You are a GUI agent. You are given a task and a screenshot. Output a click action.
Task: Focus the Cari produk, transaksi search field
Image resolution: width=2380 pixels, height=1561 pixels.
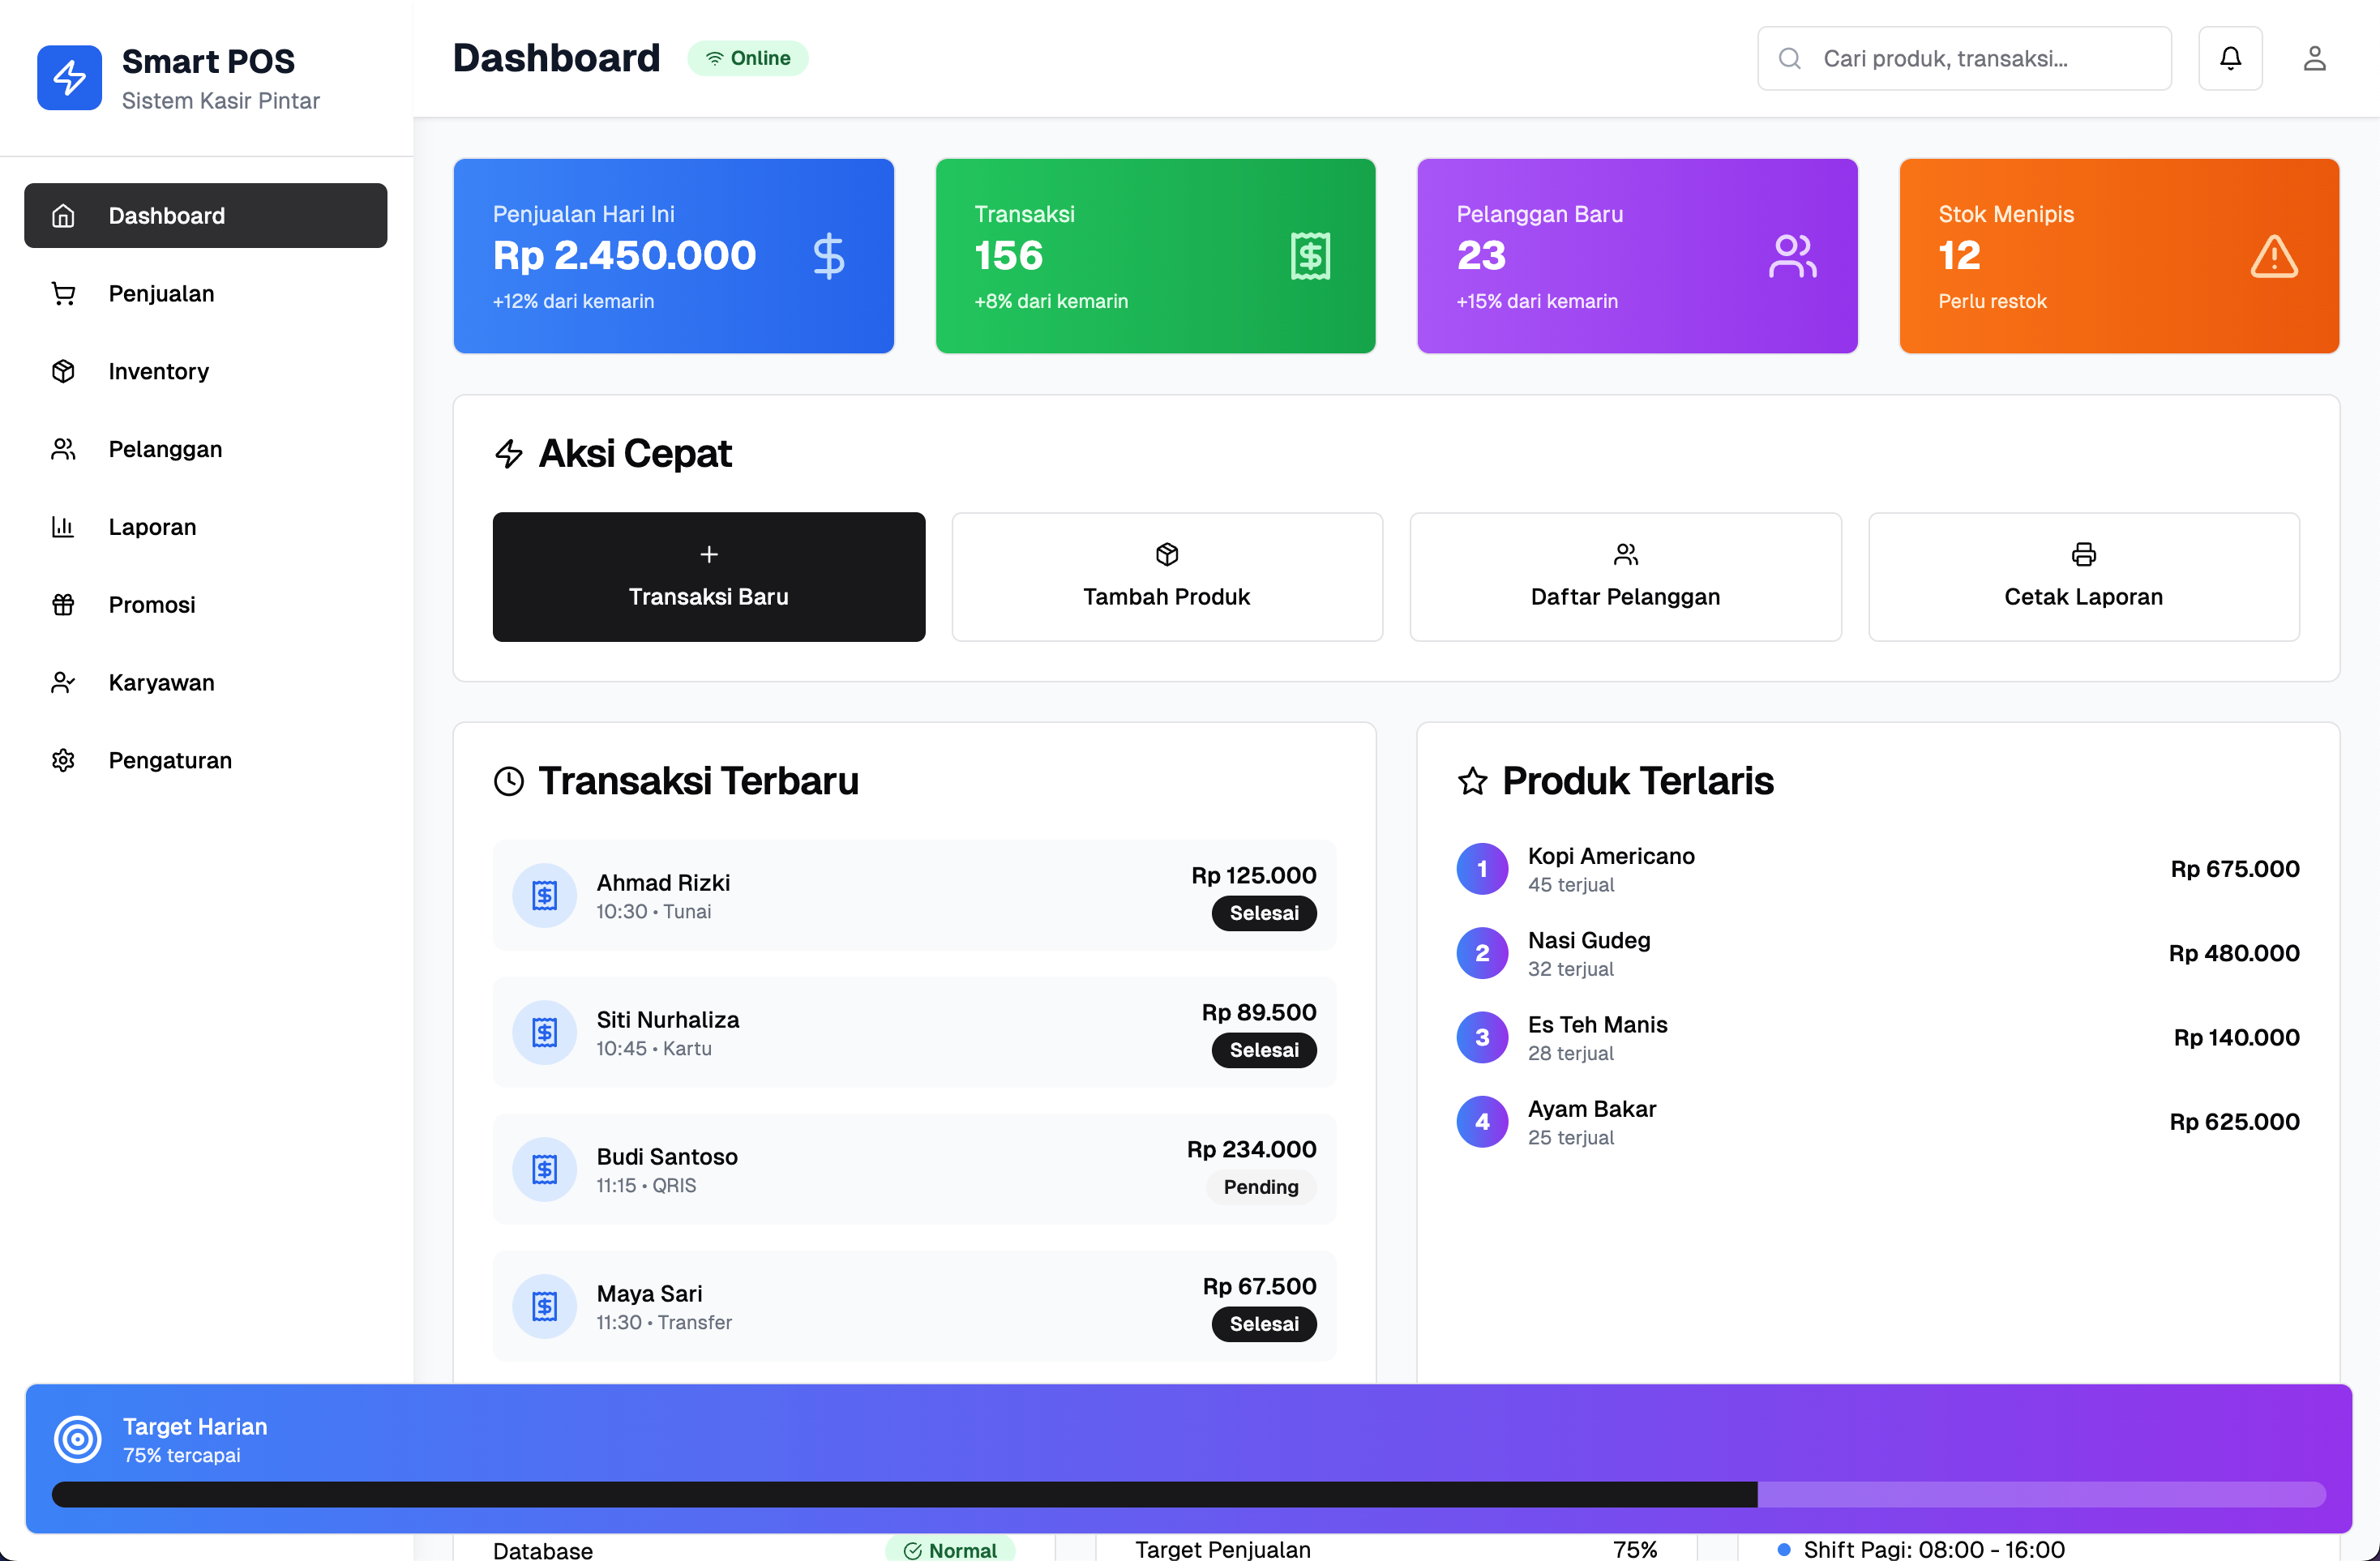click(x=1964, y=58)
